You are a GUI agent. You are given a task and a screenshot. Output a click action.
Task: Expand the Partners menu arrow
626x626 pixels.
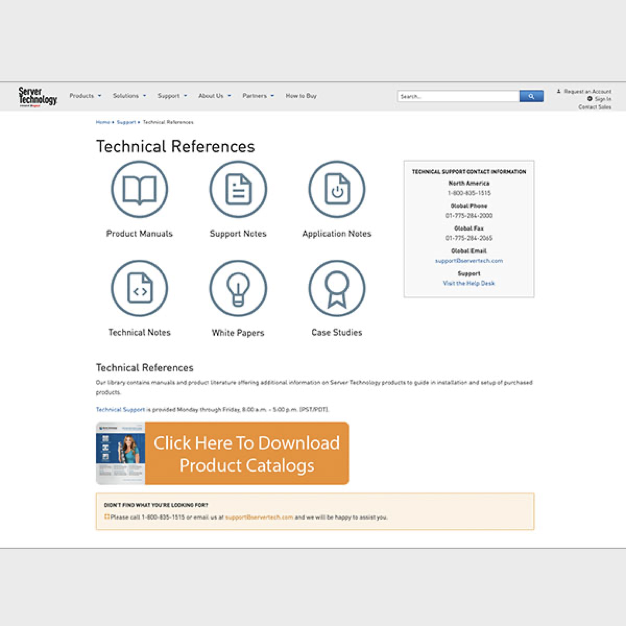point(272,96)
